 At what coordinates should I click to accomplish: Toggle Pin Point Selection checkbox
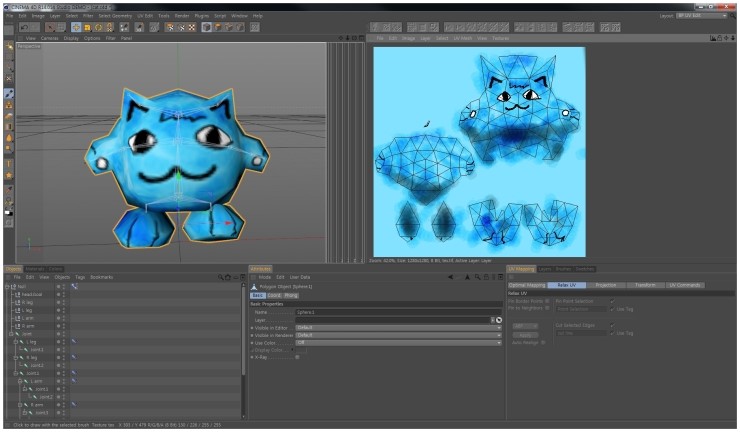coord(612,301)
